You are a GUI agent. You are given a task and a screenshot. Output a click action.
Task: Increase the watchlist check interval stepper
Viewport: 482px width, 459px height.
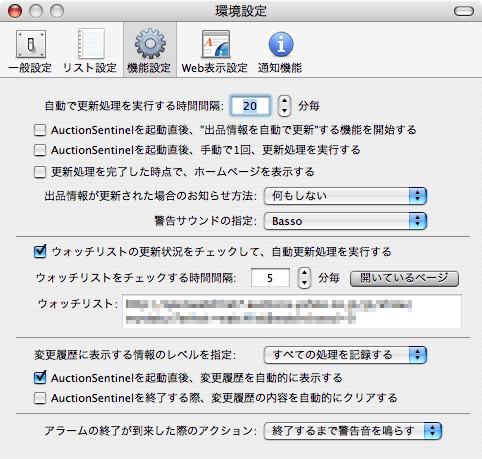tap(304, 273)
